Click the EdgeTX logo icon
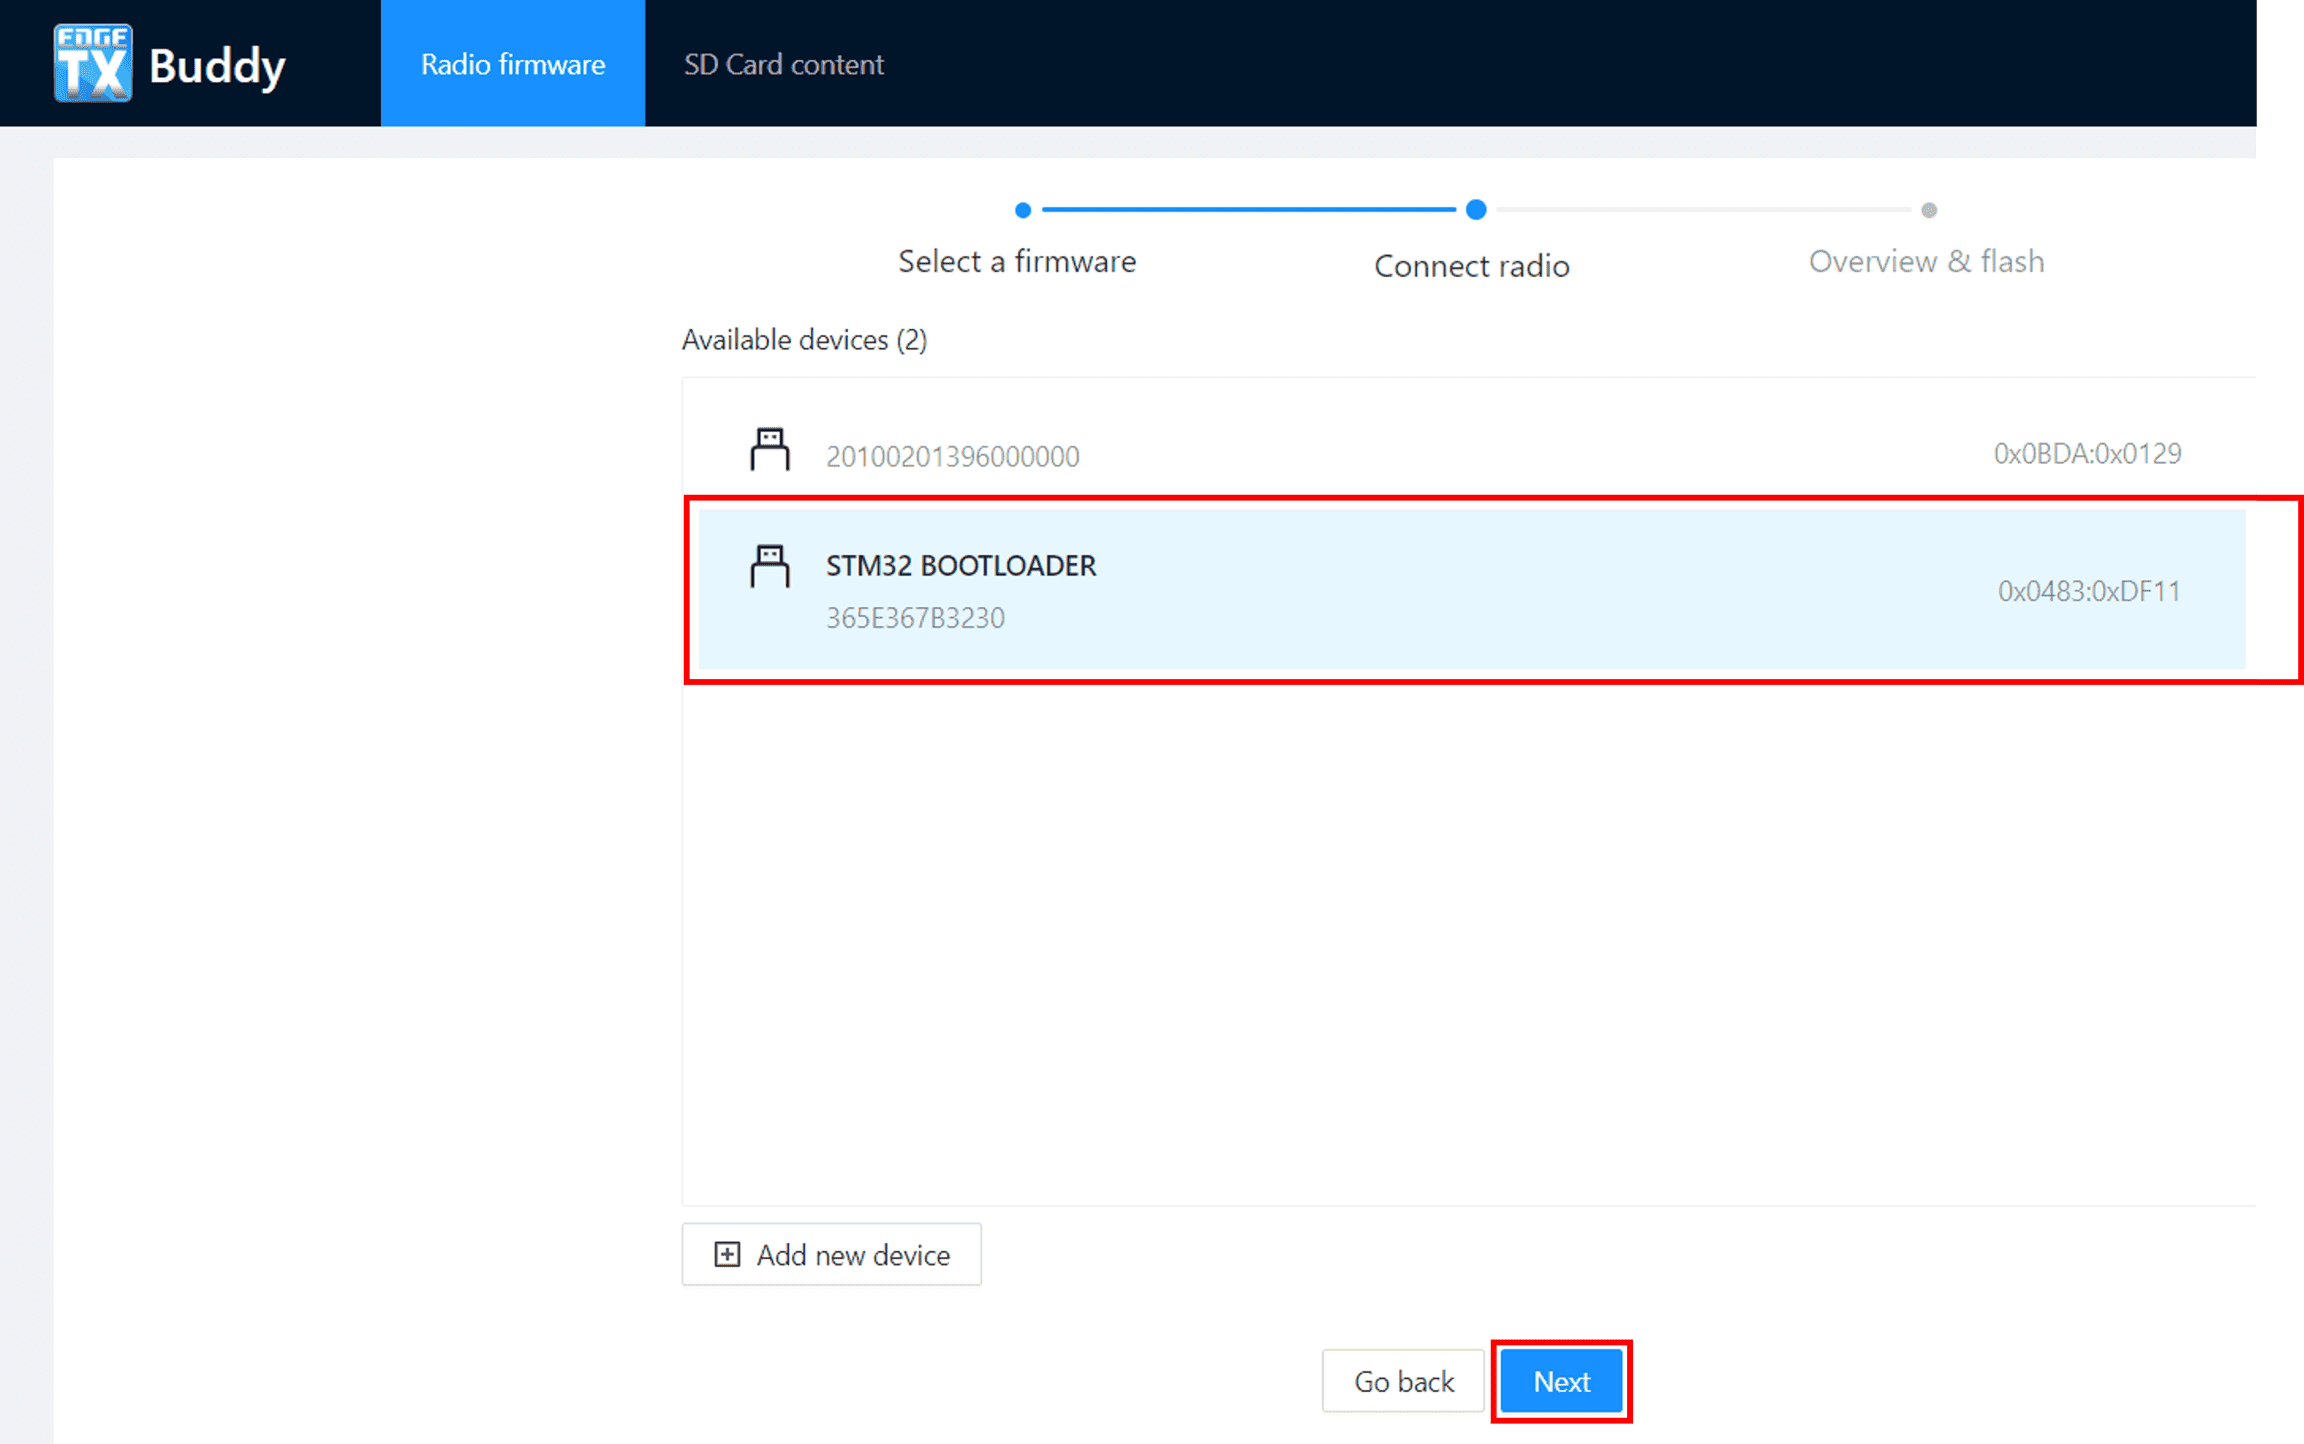This screenshot has height=1444, width=2304. pyautogui.click(x=93, y=63)
